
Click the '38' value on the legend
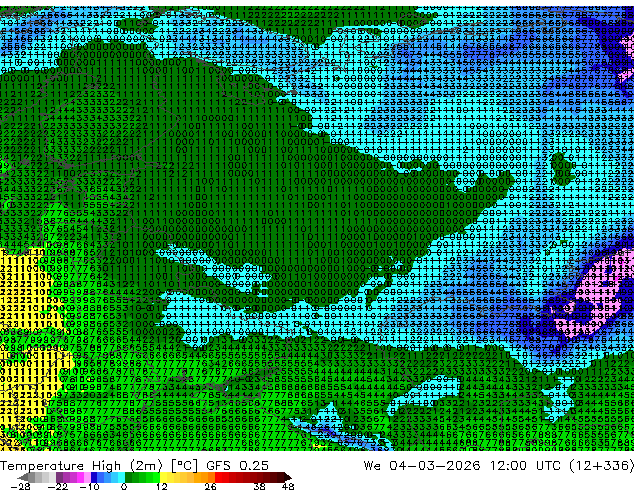(x=260, y=486)
